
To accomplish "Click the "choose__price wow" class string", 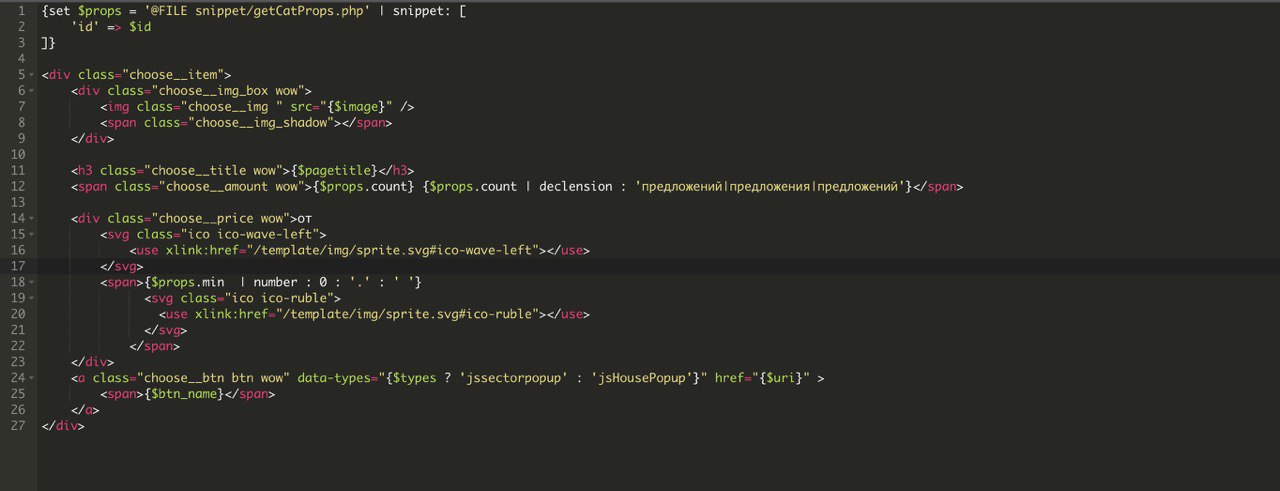I will tap(219, 218).
